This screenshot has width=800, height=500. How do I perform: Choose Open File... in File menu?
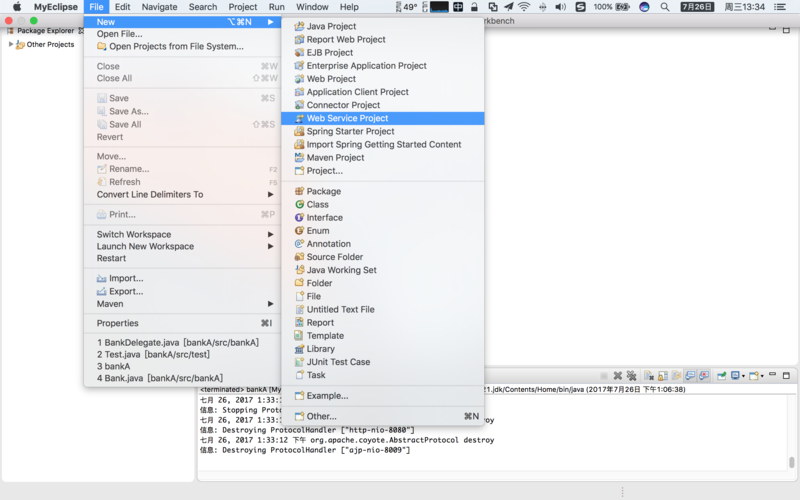(x=182, y=34)
